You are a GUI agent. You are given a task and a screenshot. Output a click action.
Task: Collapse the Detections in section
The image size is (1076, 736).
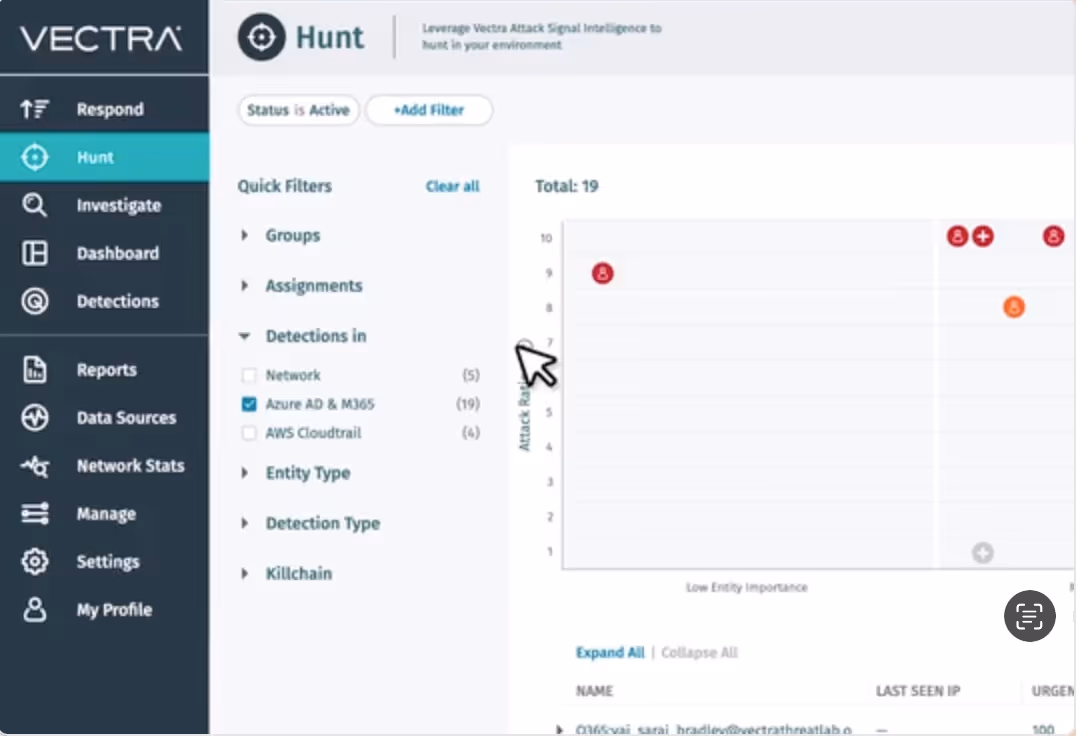pos(244,336)
